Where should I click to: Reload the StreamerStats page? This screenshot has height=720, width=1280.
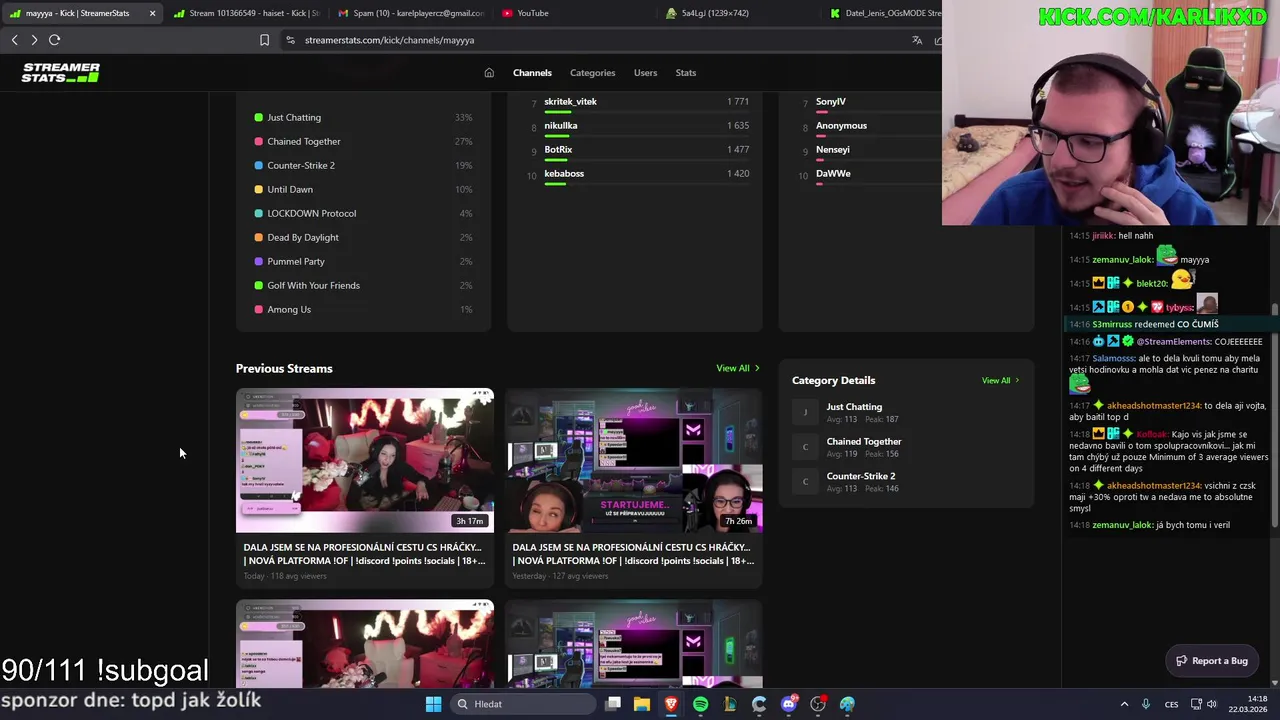[x=55, y=40]
